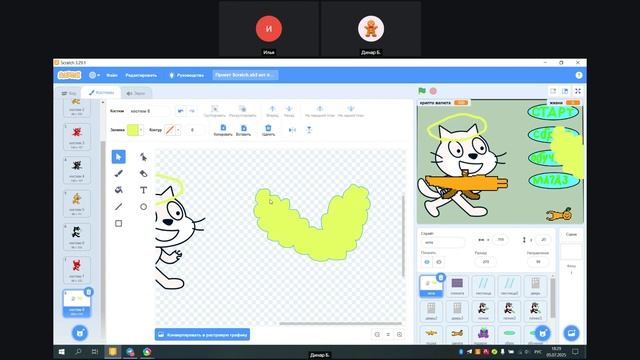Open the outline color dropdown
The height and width of the screenshot is (360, 640).
coord(178,130)
